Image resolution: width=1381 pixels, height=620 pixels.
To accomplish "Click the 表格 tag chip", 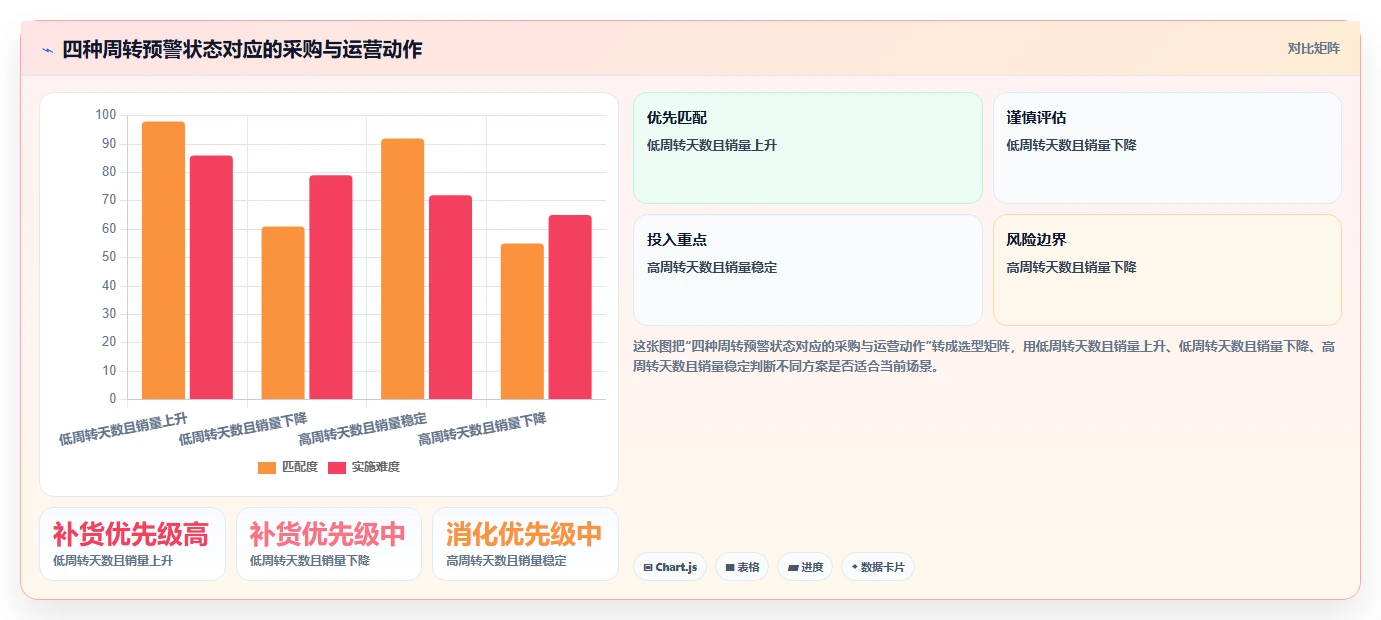I will [x=742, y=567].
